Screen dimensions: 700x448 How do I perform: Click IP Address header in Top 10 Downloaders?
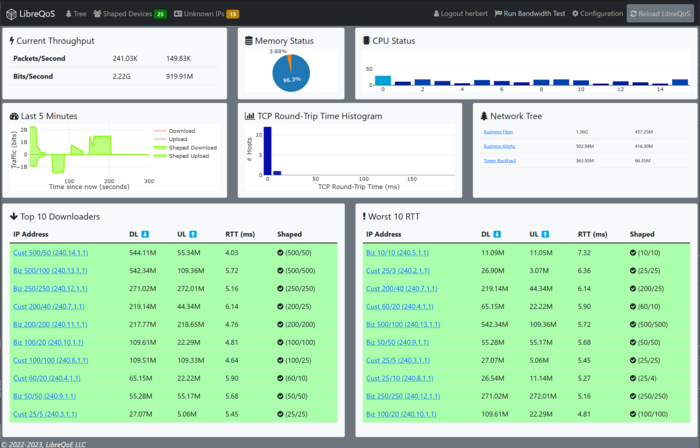point(31,234)
